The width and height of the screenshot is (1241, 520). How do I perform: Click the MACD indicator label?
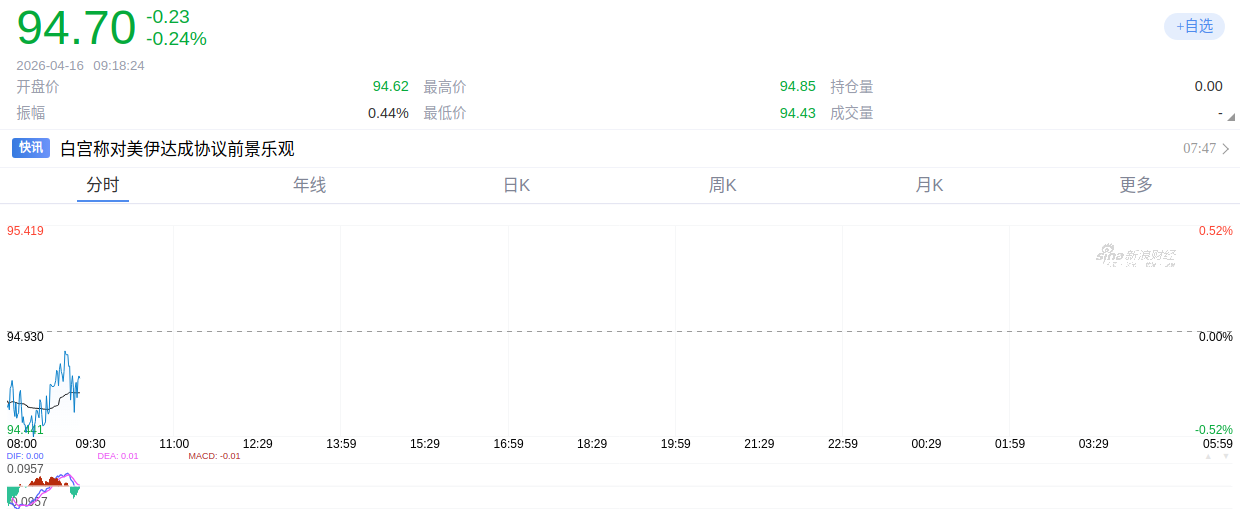pos(214,456)
